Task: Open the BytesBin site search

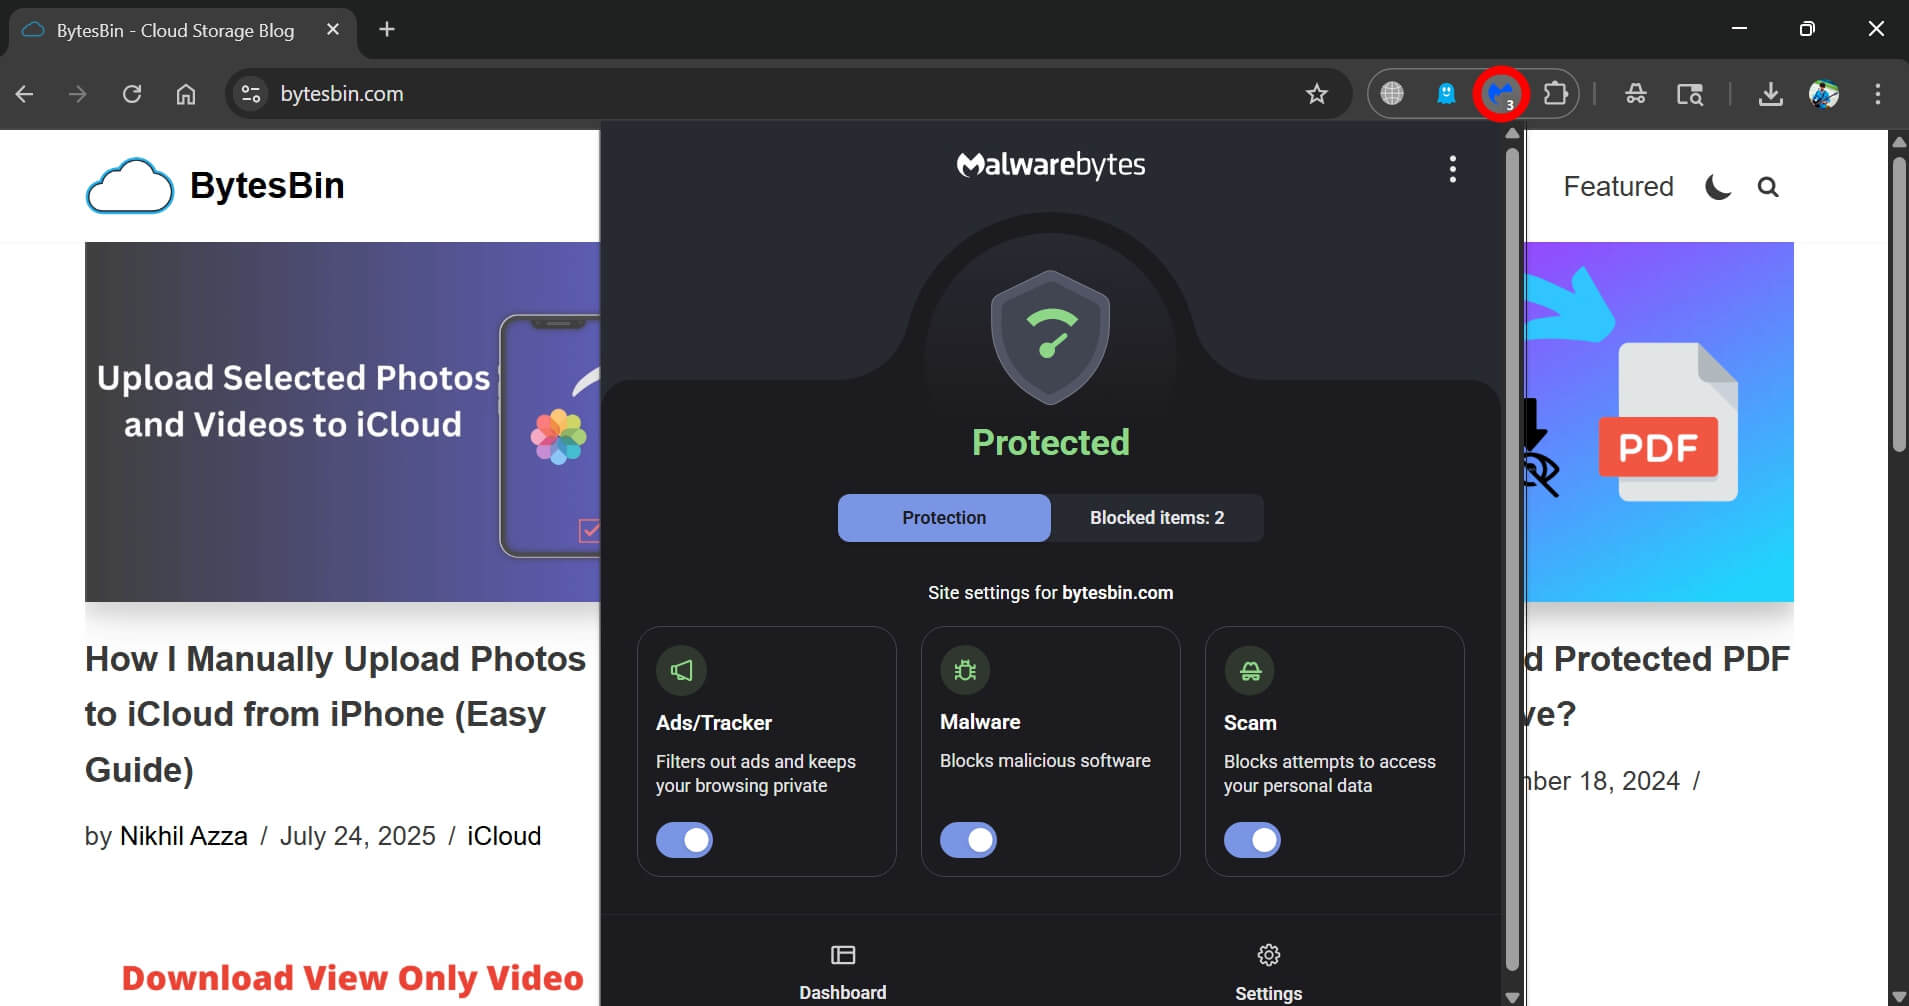Action: (1768, 187)
